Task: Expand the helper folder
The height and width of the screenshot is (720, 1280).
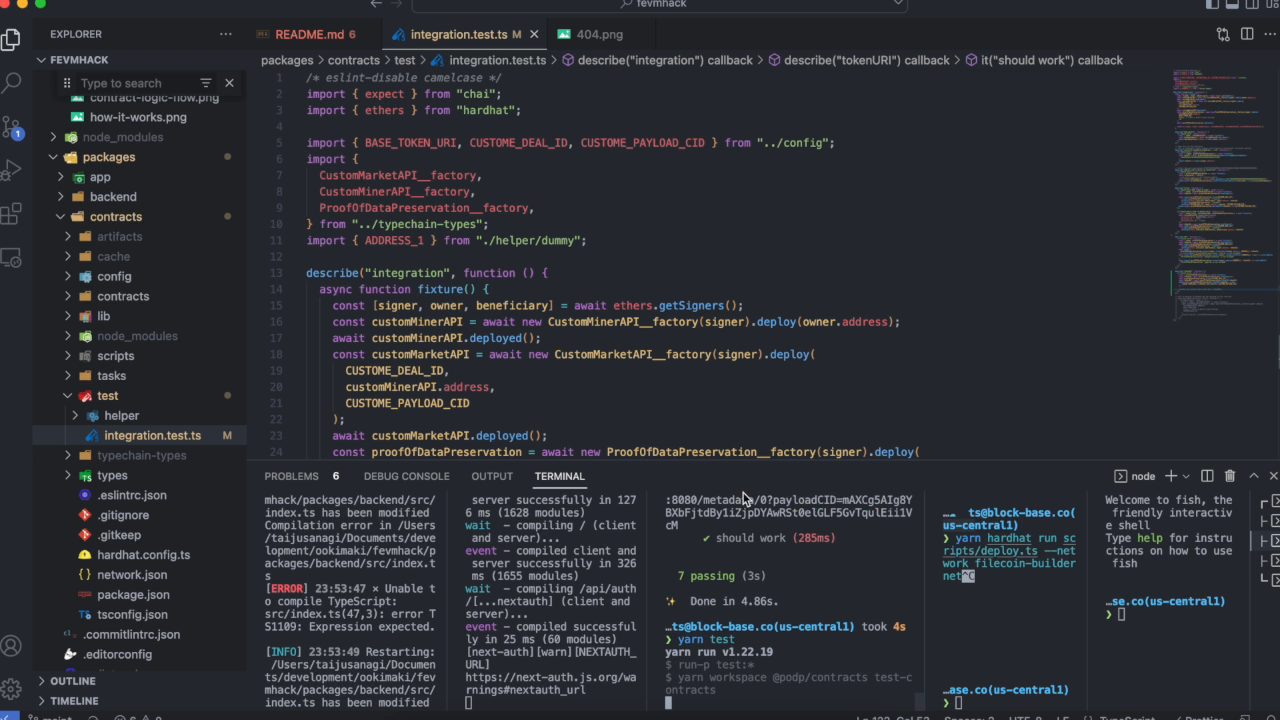Action: pos(139,416)
